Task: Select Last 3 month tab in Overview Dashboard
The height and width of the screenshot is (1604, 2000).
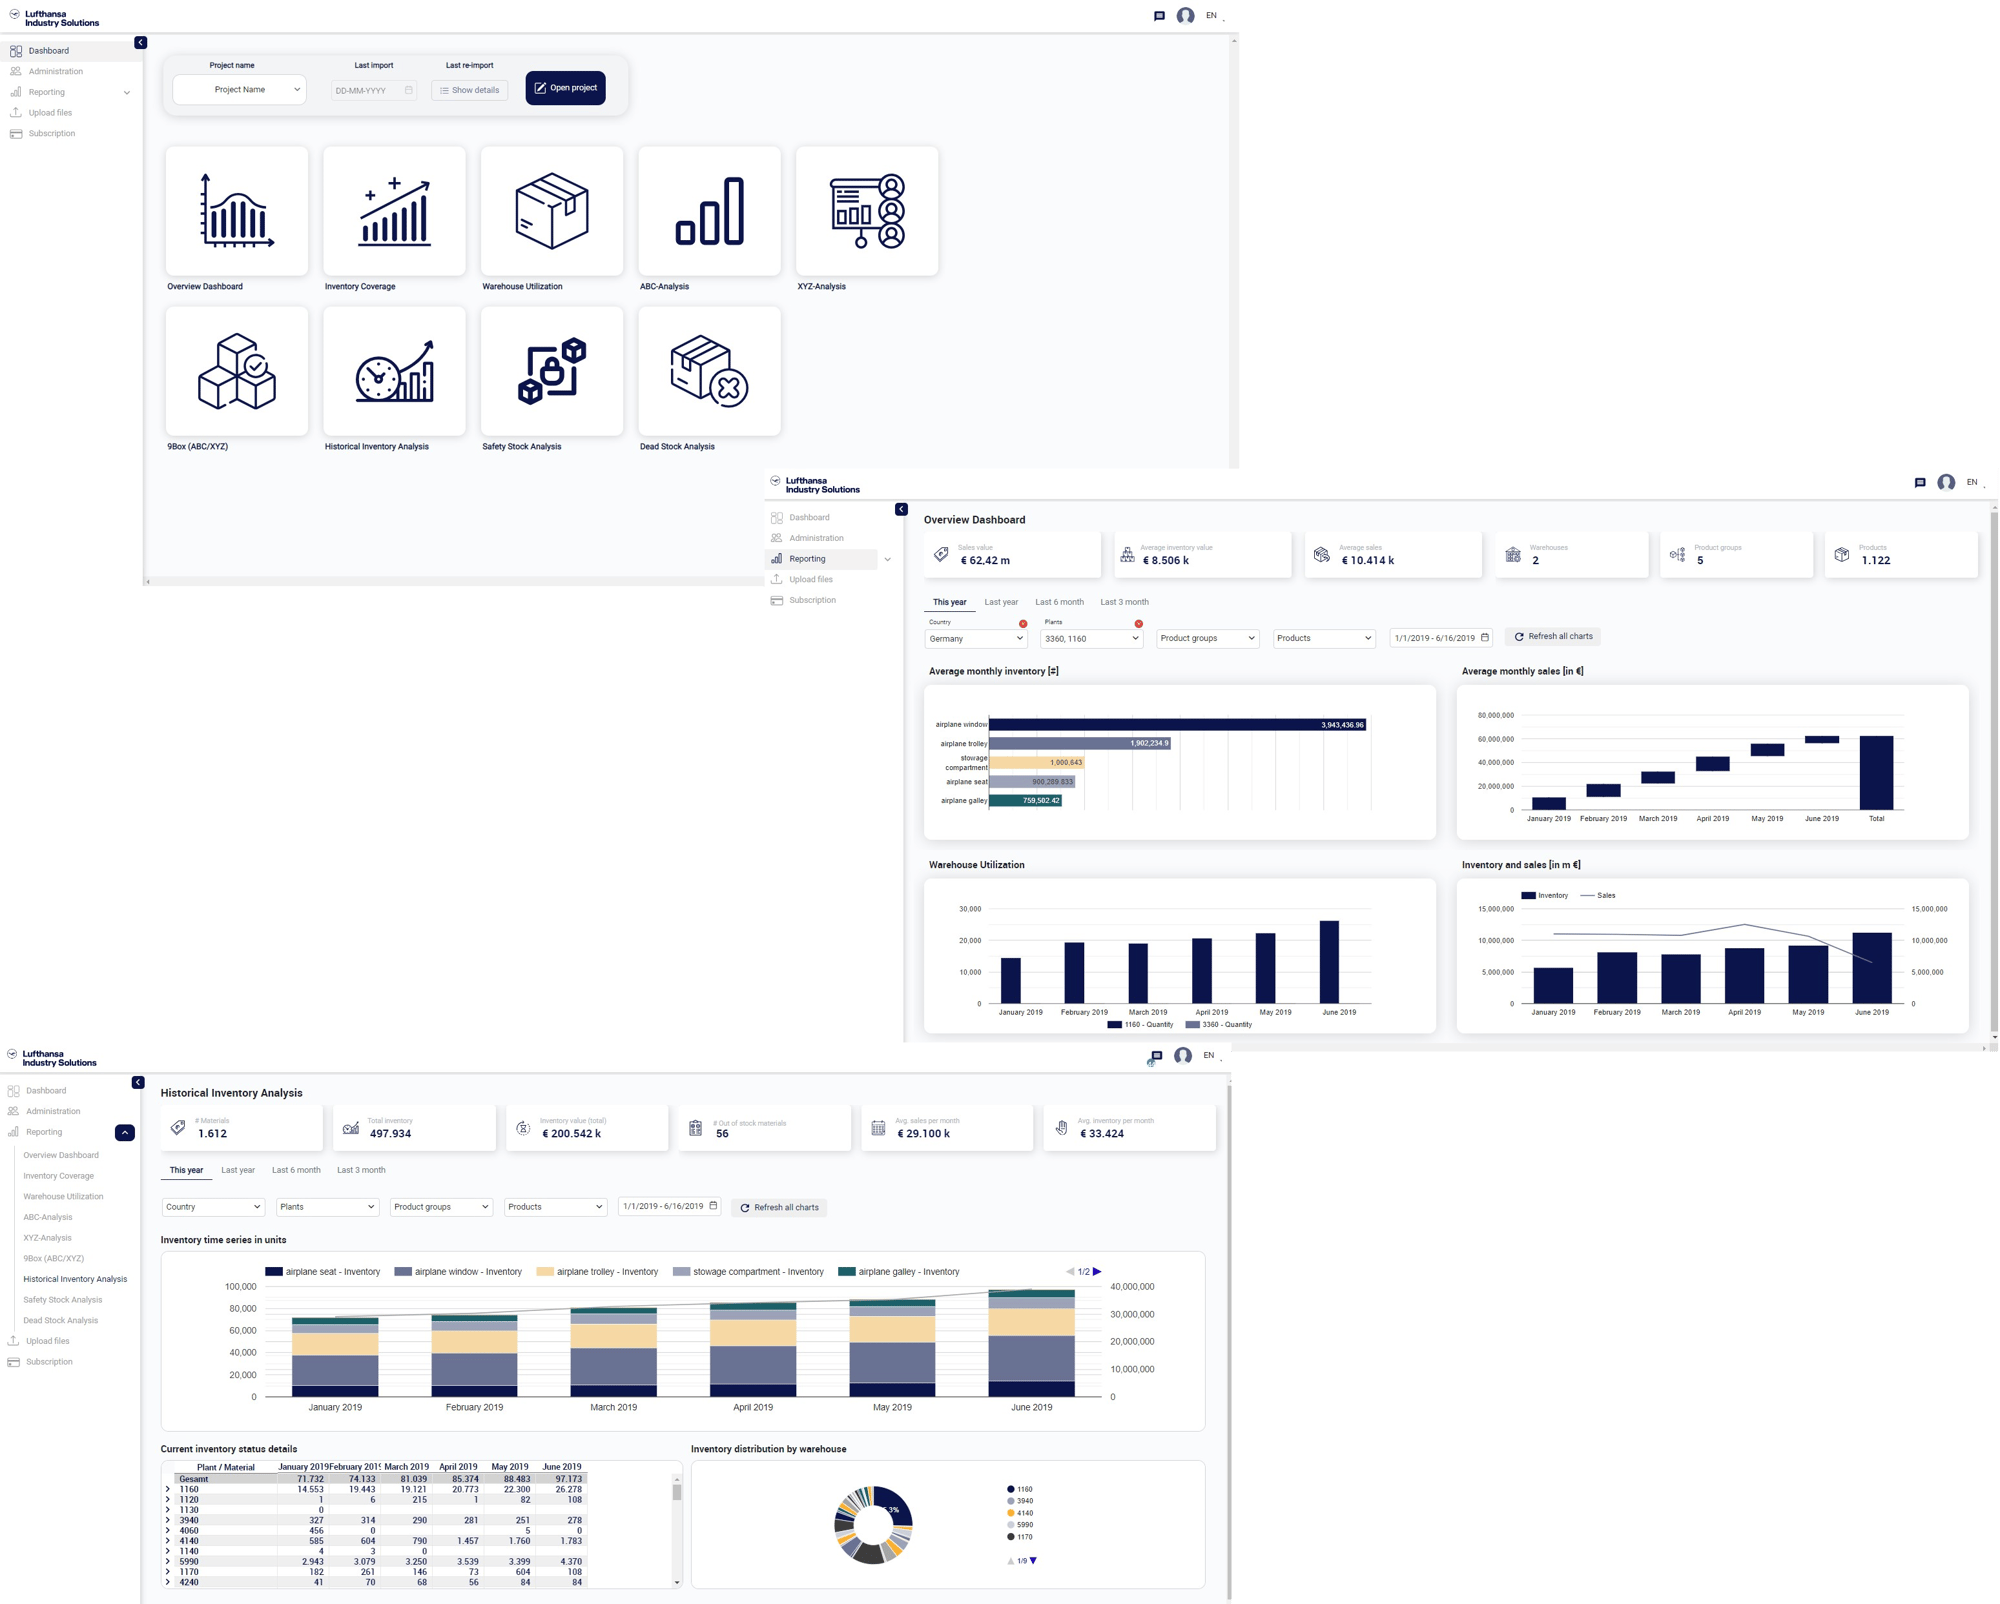Action: 1124,602
